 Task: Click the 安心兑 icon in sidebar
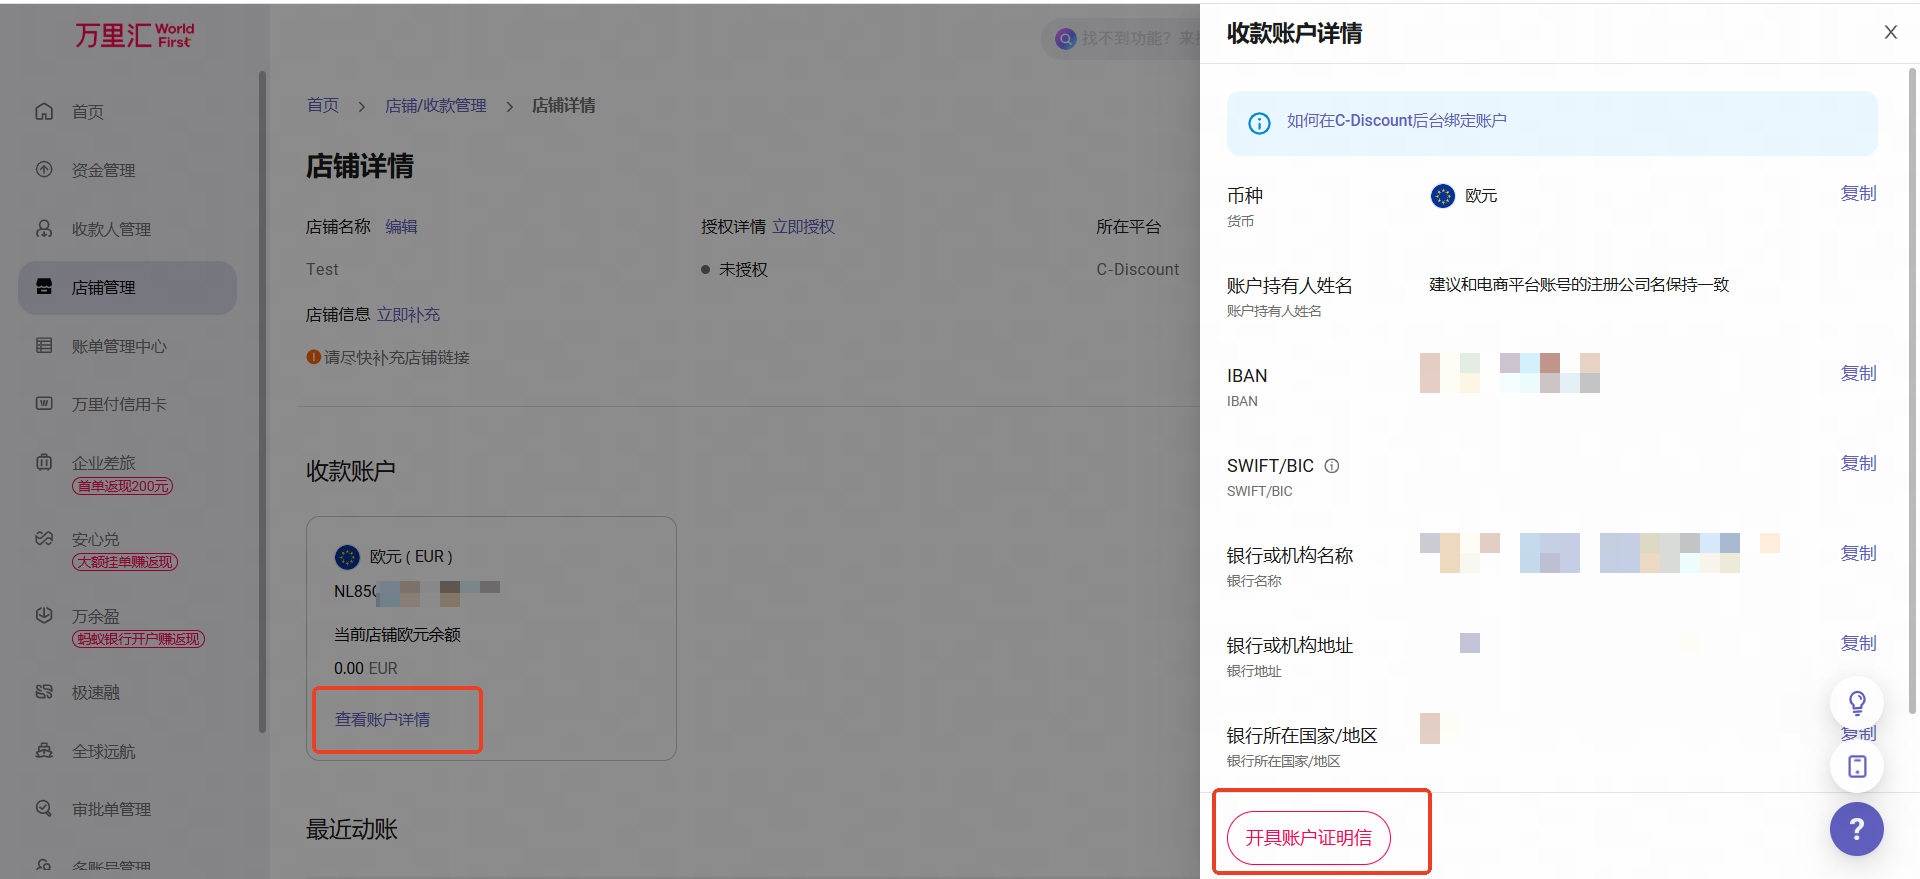44,538
